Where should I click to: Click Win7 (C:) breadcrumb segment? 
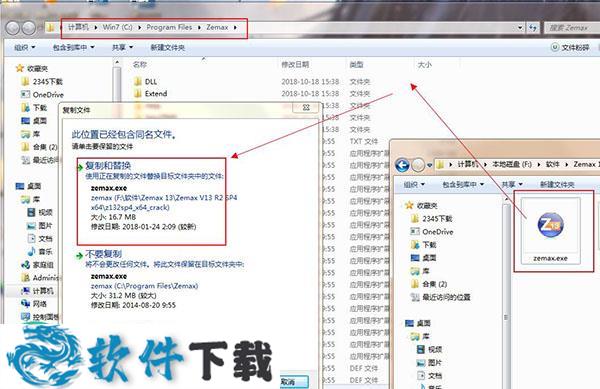click(x=117, y=28)
